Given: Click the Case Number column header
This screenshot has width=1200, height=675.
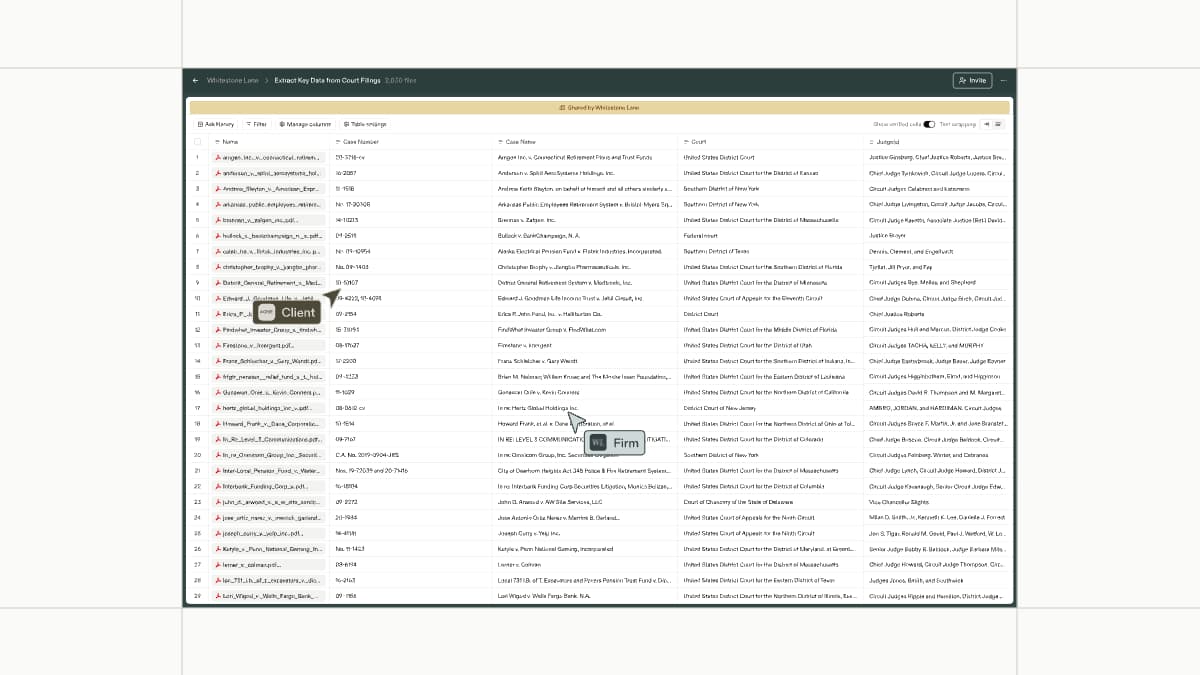Looking at the screenshot, I should [357, 142].
